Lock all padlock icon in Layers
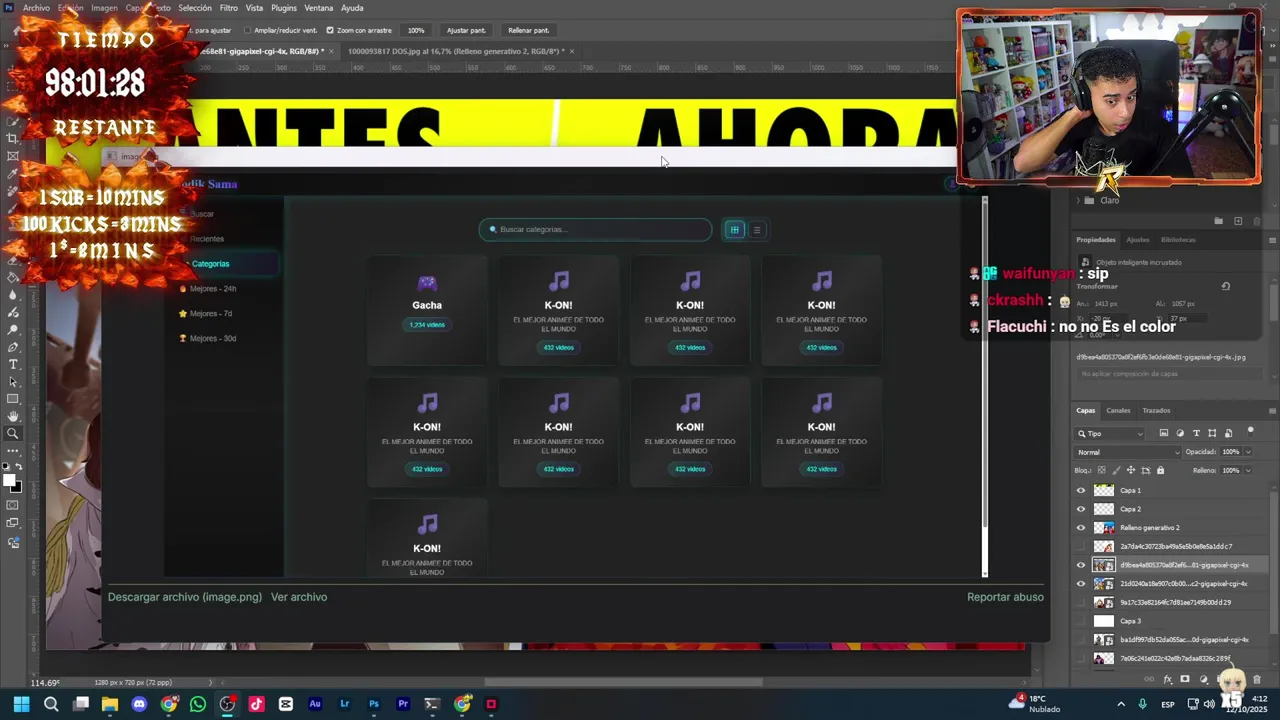The image size is (1280, 720). [1160, 470]
